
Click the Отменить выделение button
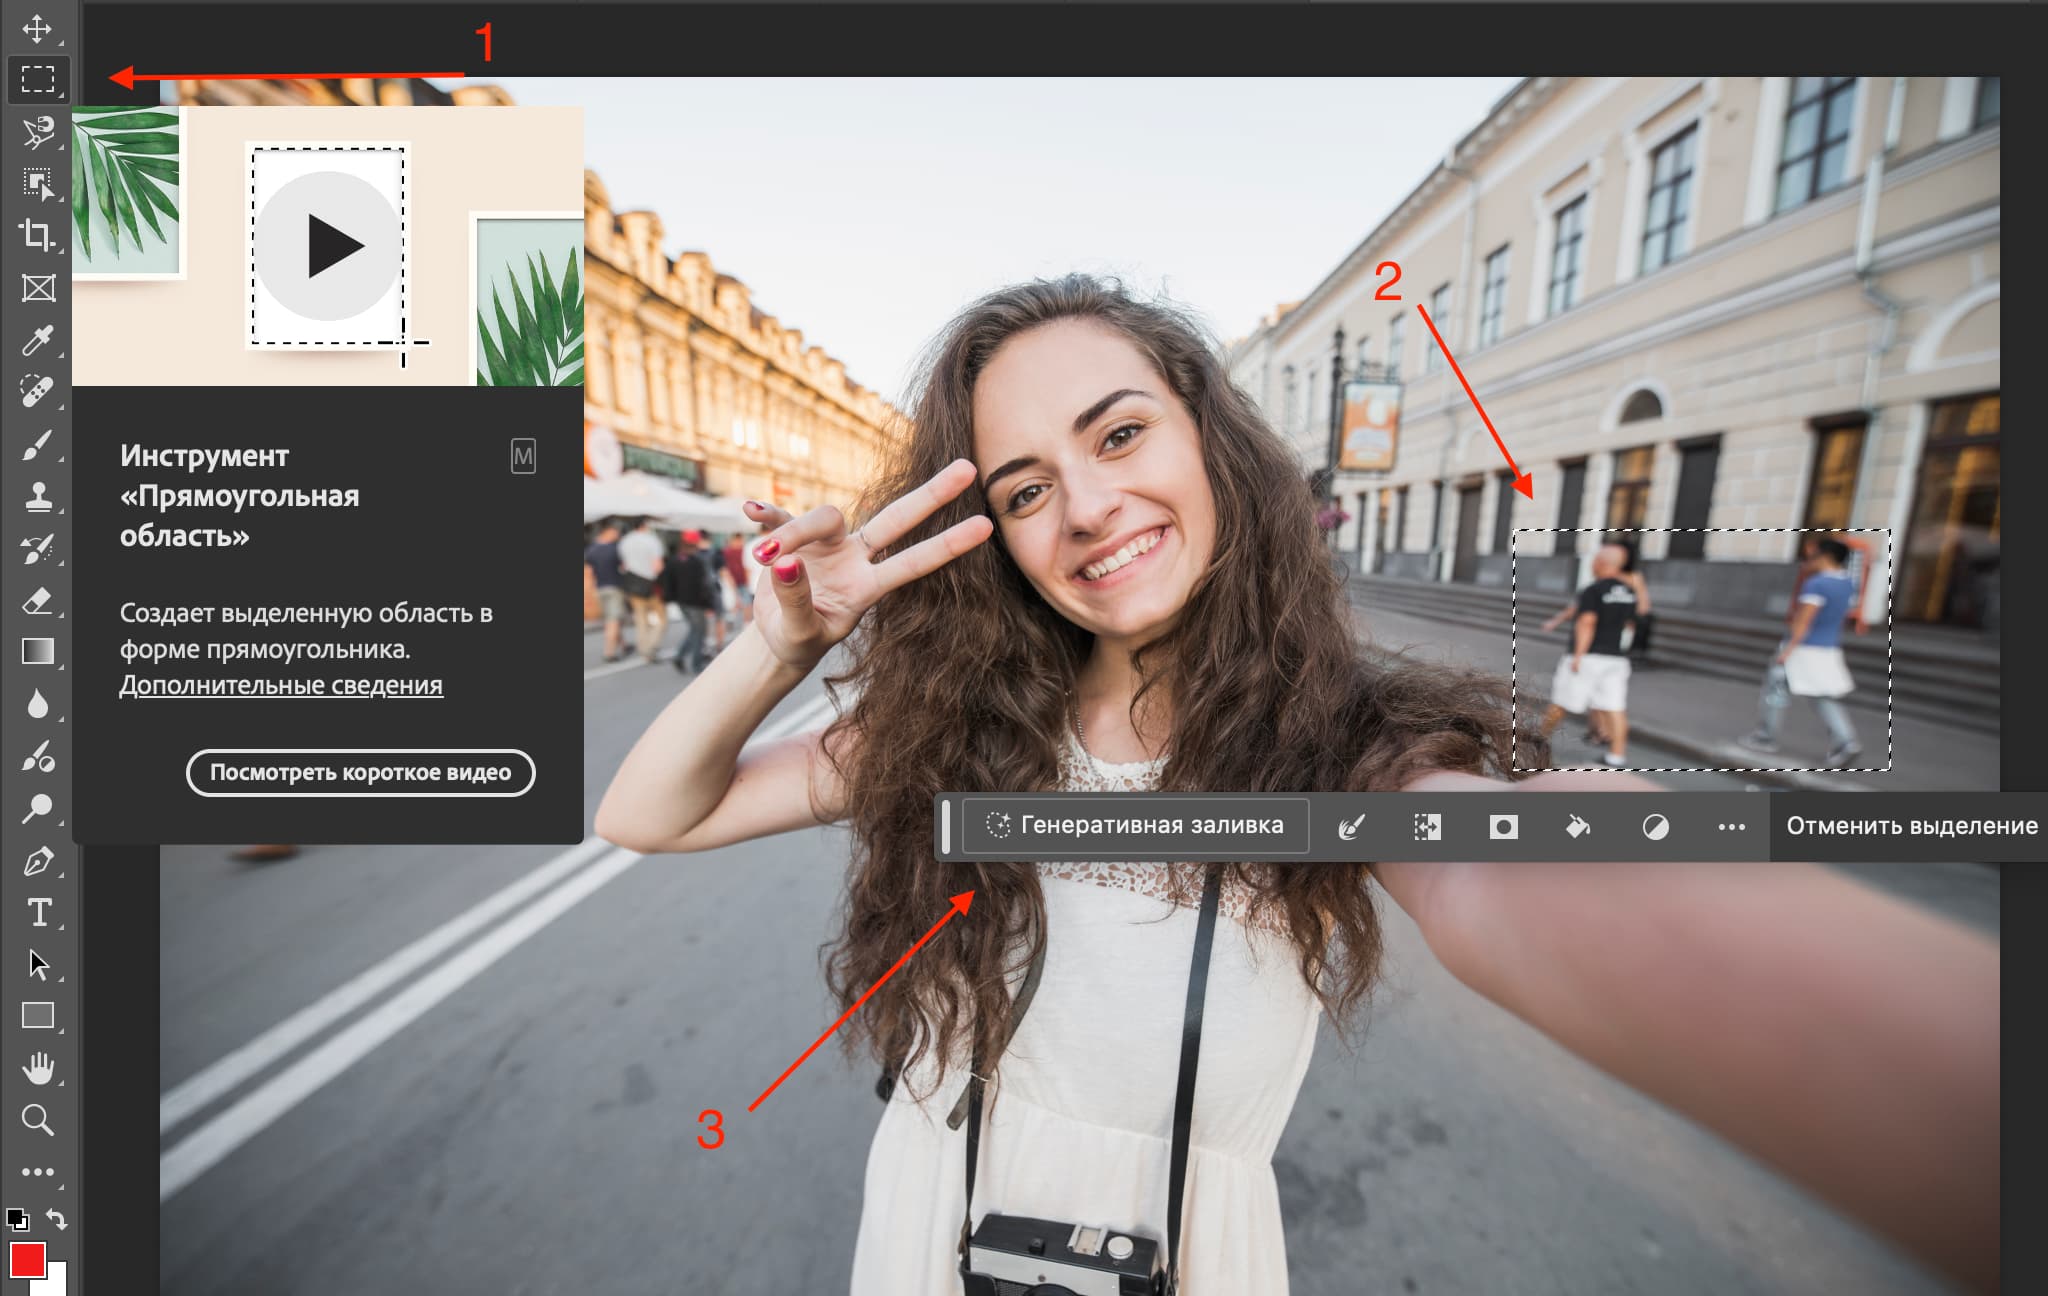1911,826
